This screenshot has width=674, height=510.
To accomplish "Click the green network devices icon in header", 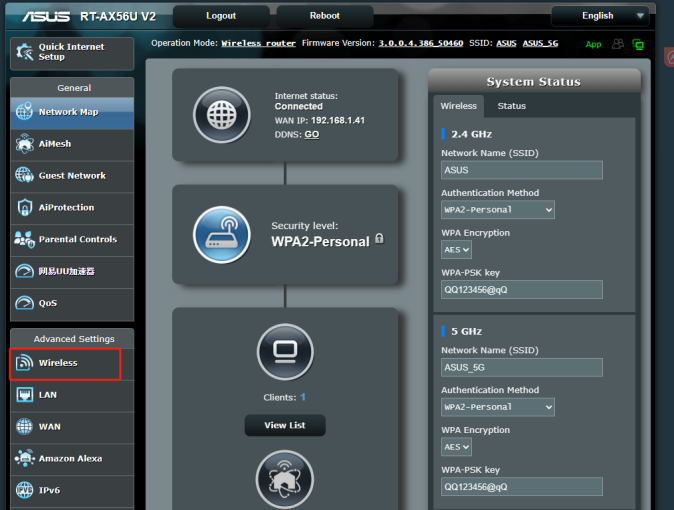I will [x=638, y=44].
